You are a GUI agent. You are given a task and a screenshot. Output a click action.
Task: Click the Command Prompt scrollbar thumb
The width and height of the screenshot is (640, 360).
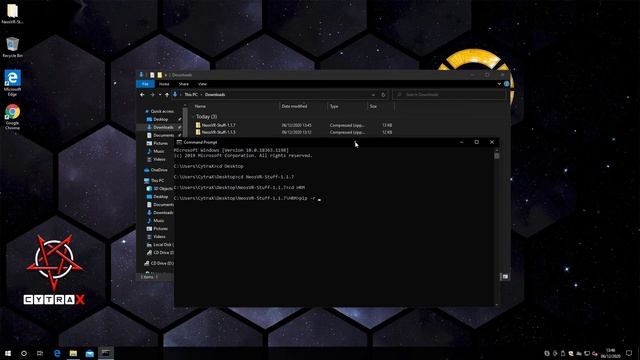pyautogui.click(x=497, y=156)
